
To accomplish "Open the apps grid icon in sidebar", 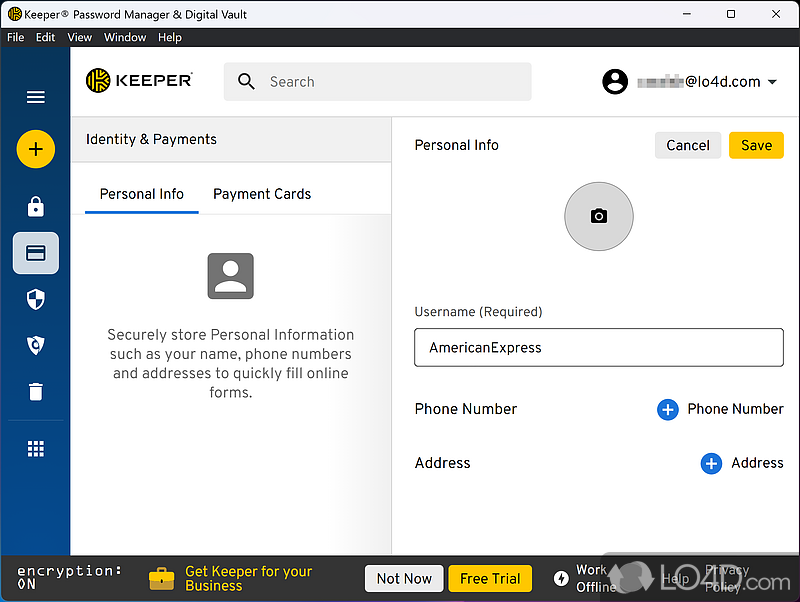I will [x=36, y=449].
